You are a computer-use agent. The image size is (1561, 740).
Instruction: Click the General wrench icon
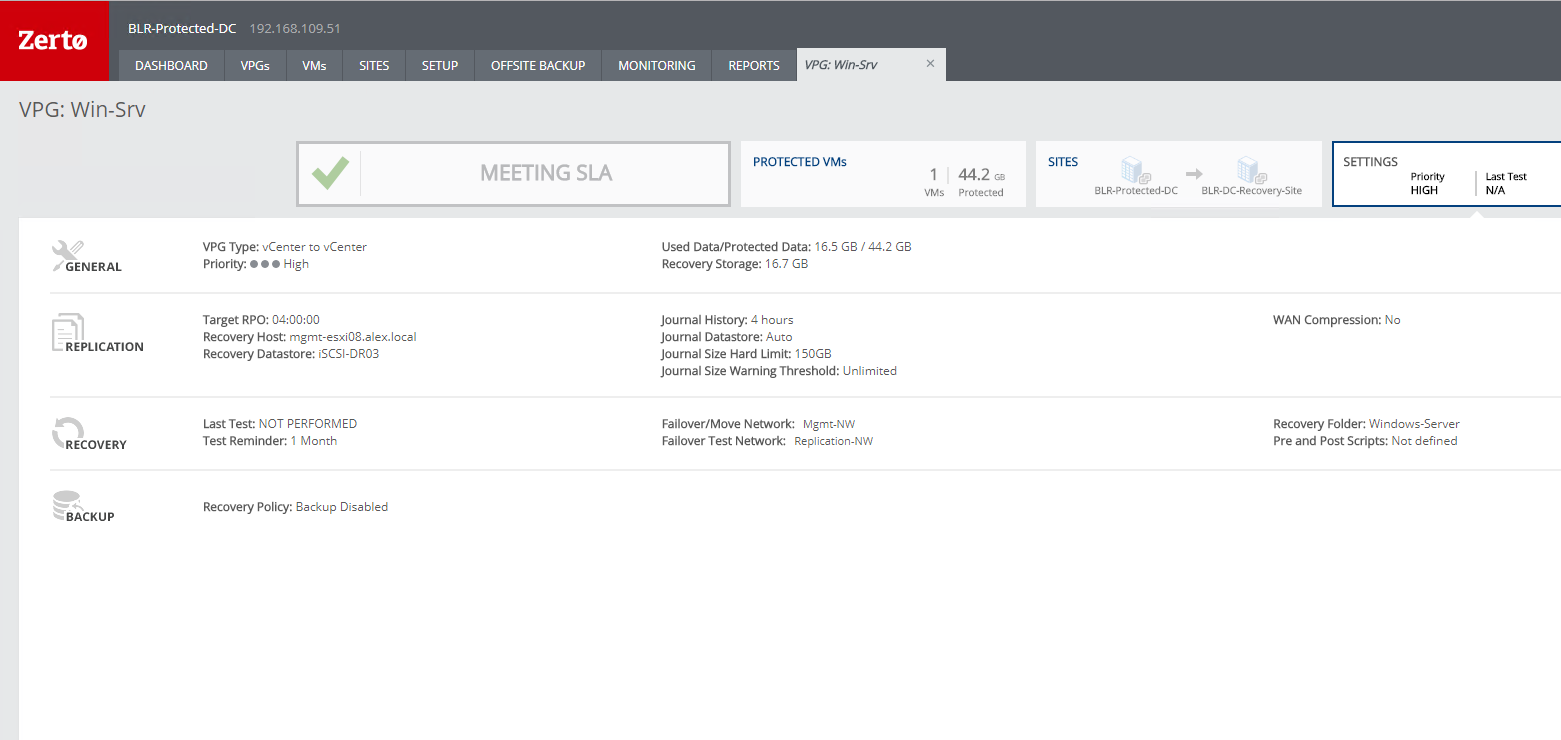click(x=67, y=254)
